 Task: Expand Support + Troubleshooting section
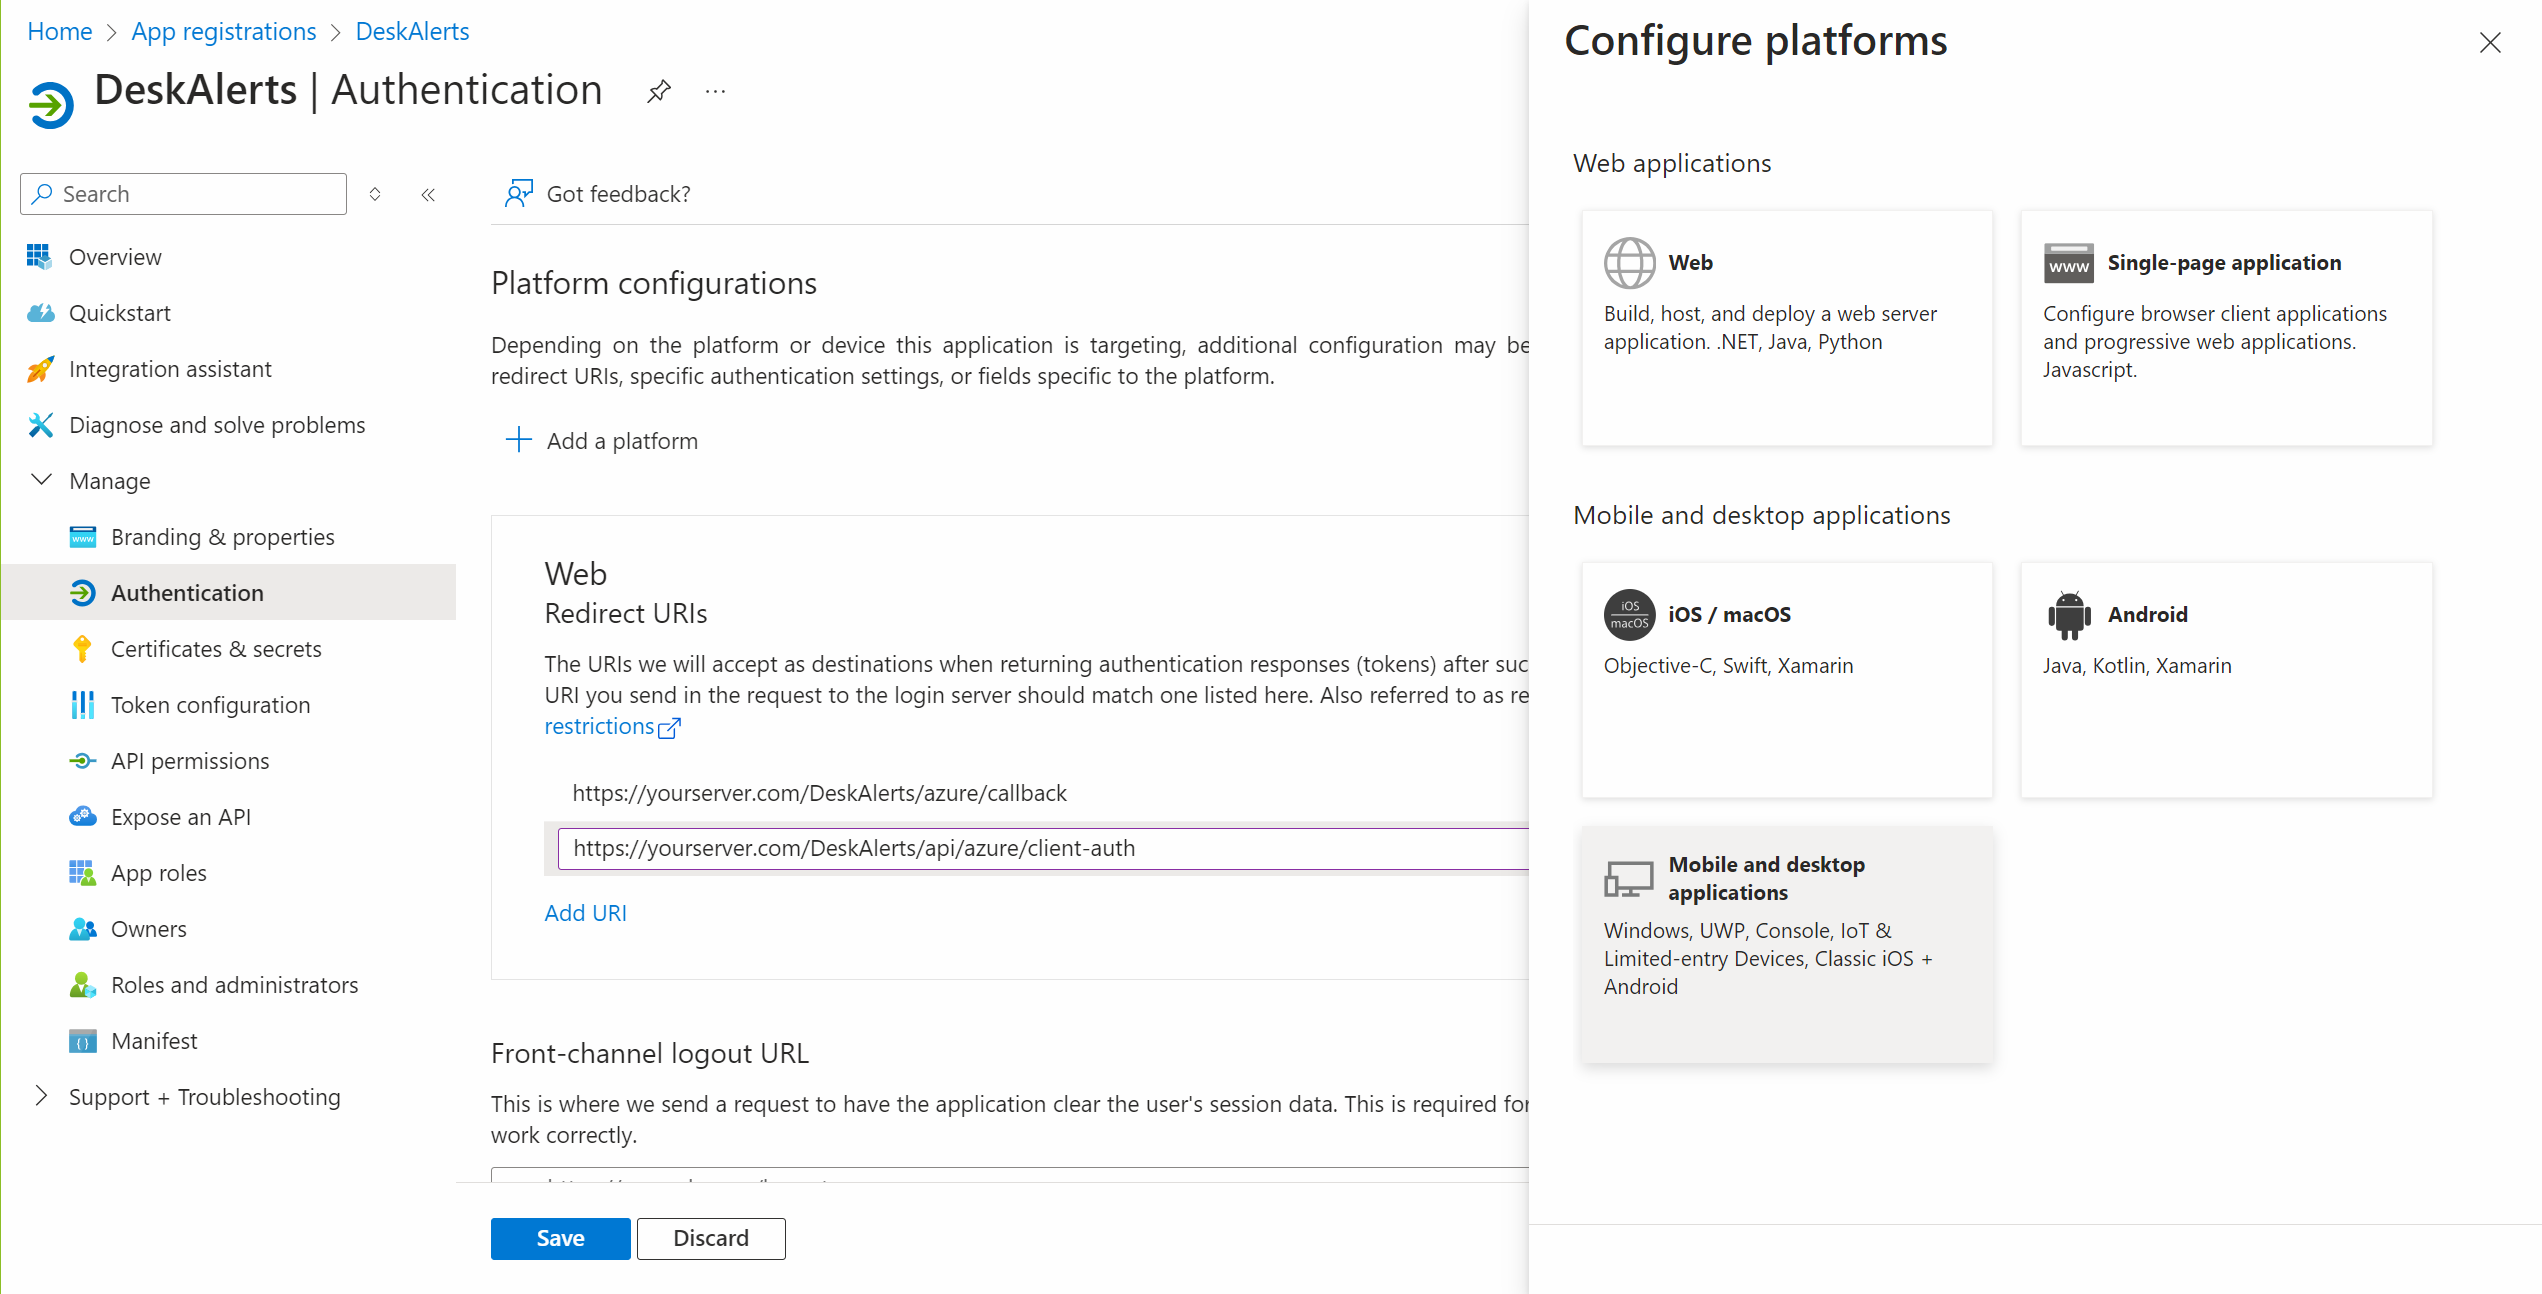click(42, 1097)
